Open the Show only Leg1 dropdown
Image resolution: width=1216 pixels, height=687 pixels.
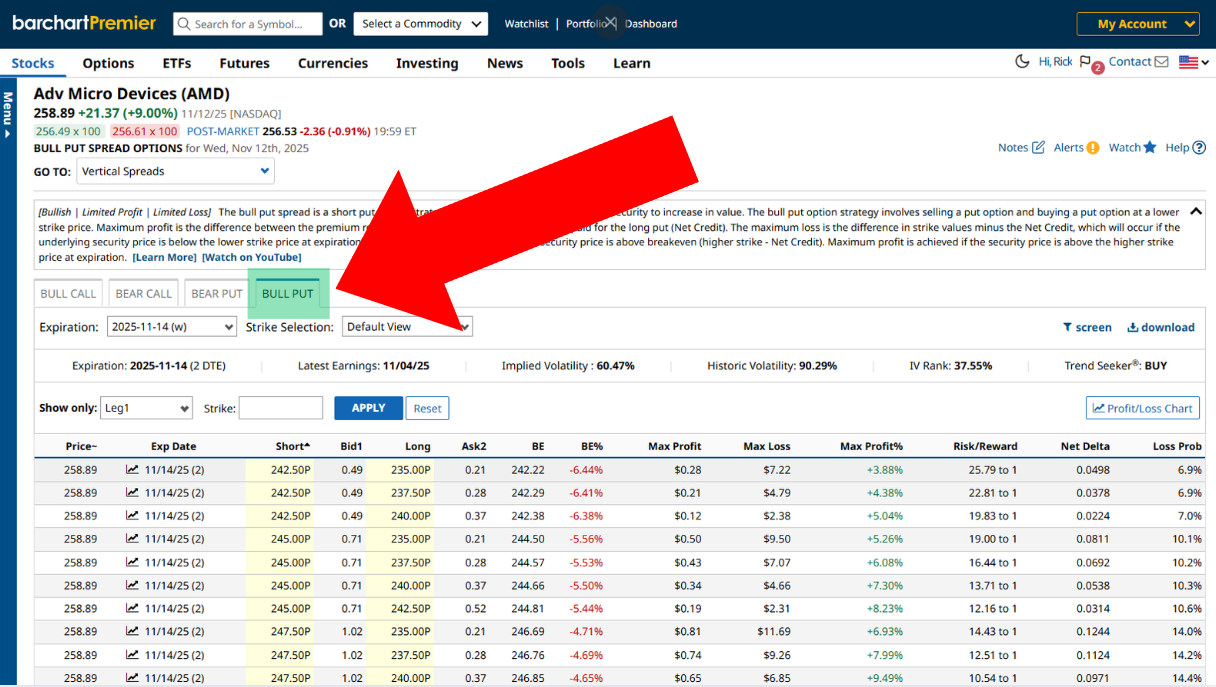click(x=146, y=408)
